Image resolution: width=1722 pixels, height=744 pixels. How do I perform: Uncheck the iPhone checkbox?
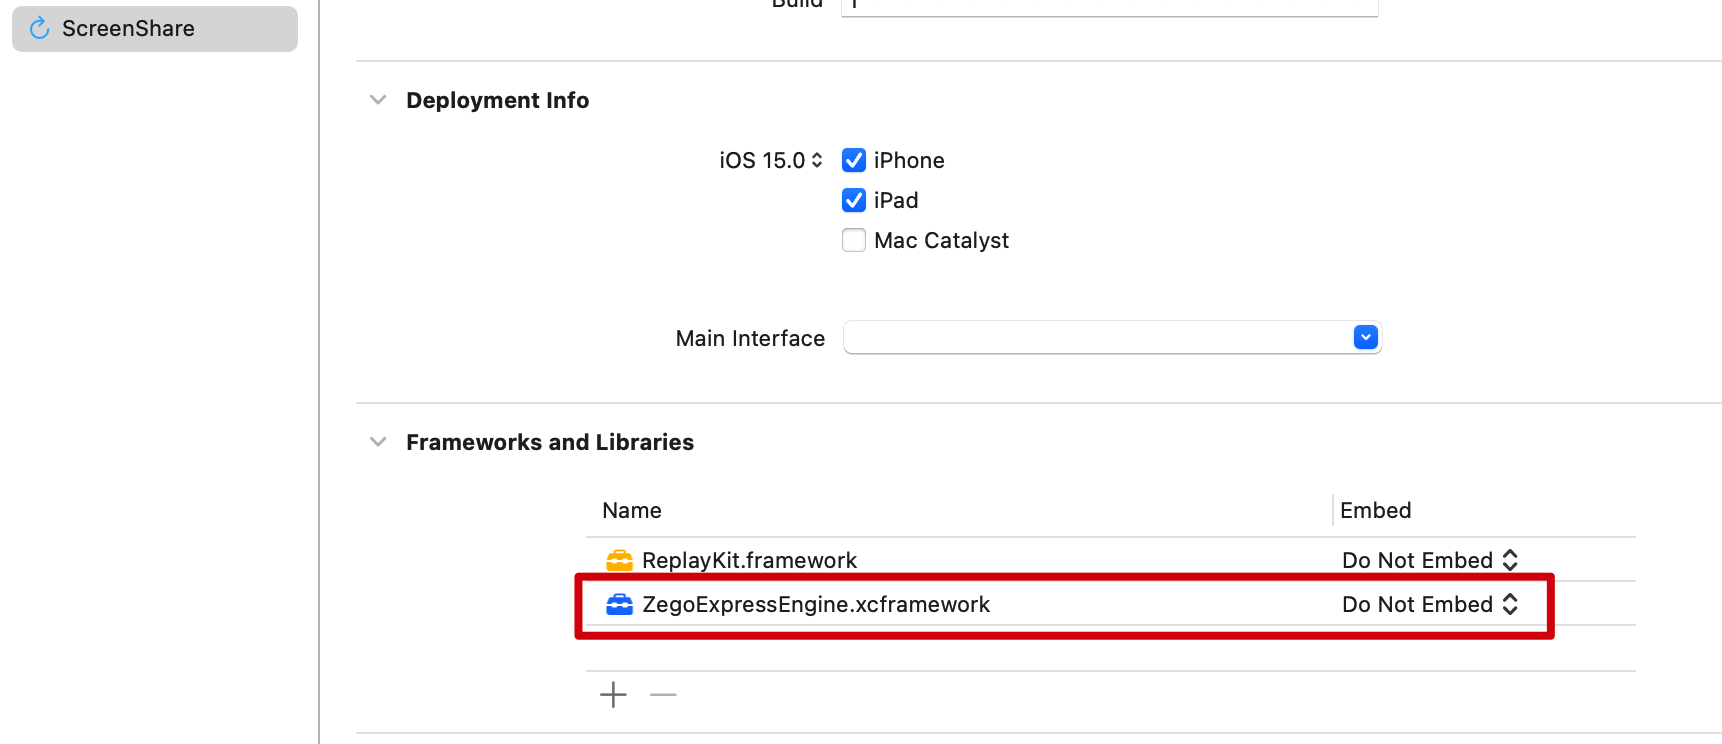click(x=854, y=160)
